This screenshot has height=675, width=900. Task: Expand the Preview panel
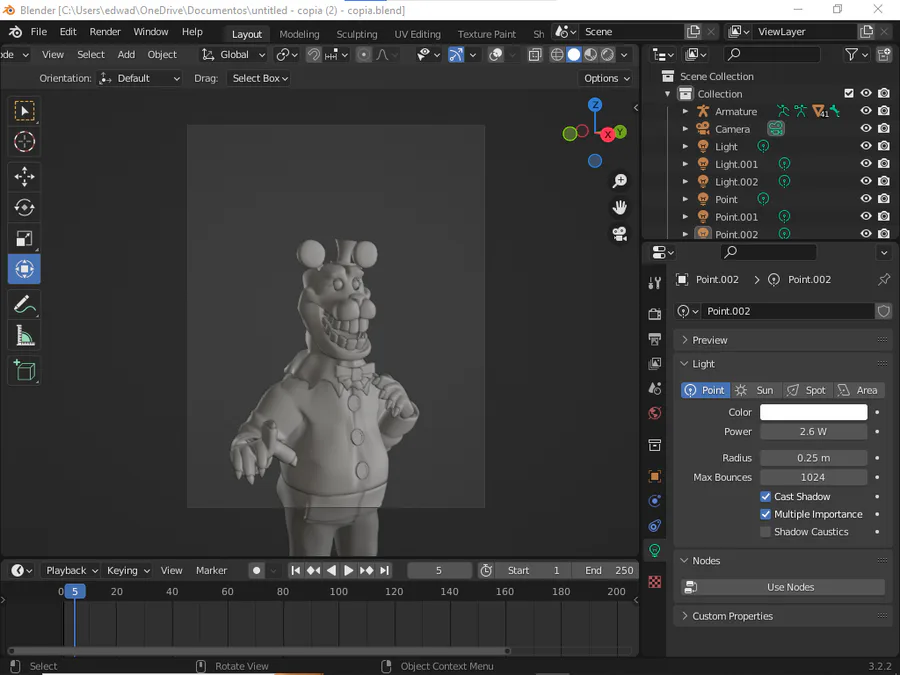pyautogui.click(x=710, y=340)
